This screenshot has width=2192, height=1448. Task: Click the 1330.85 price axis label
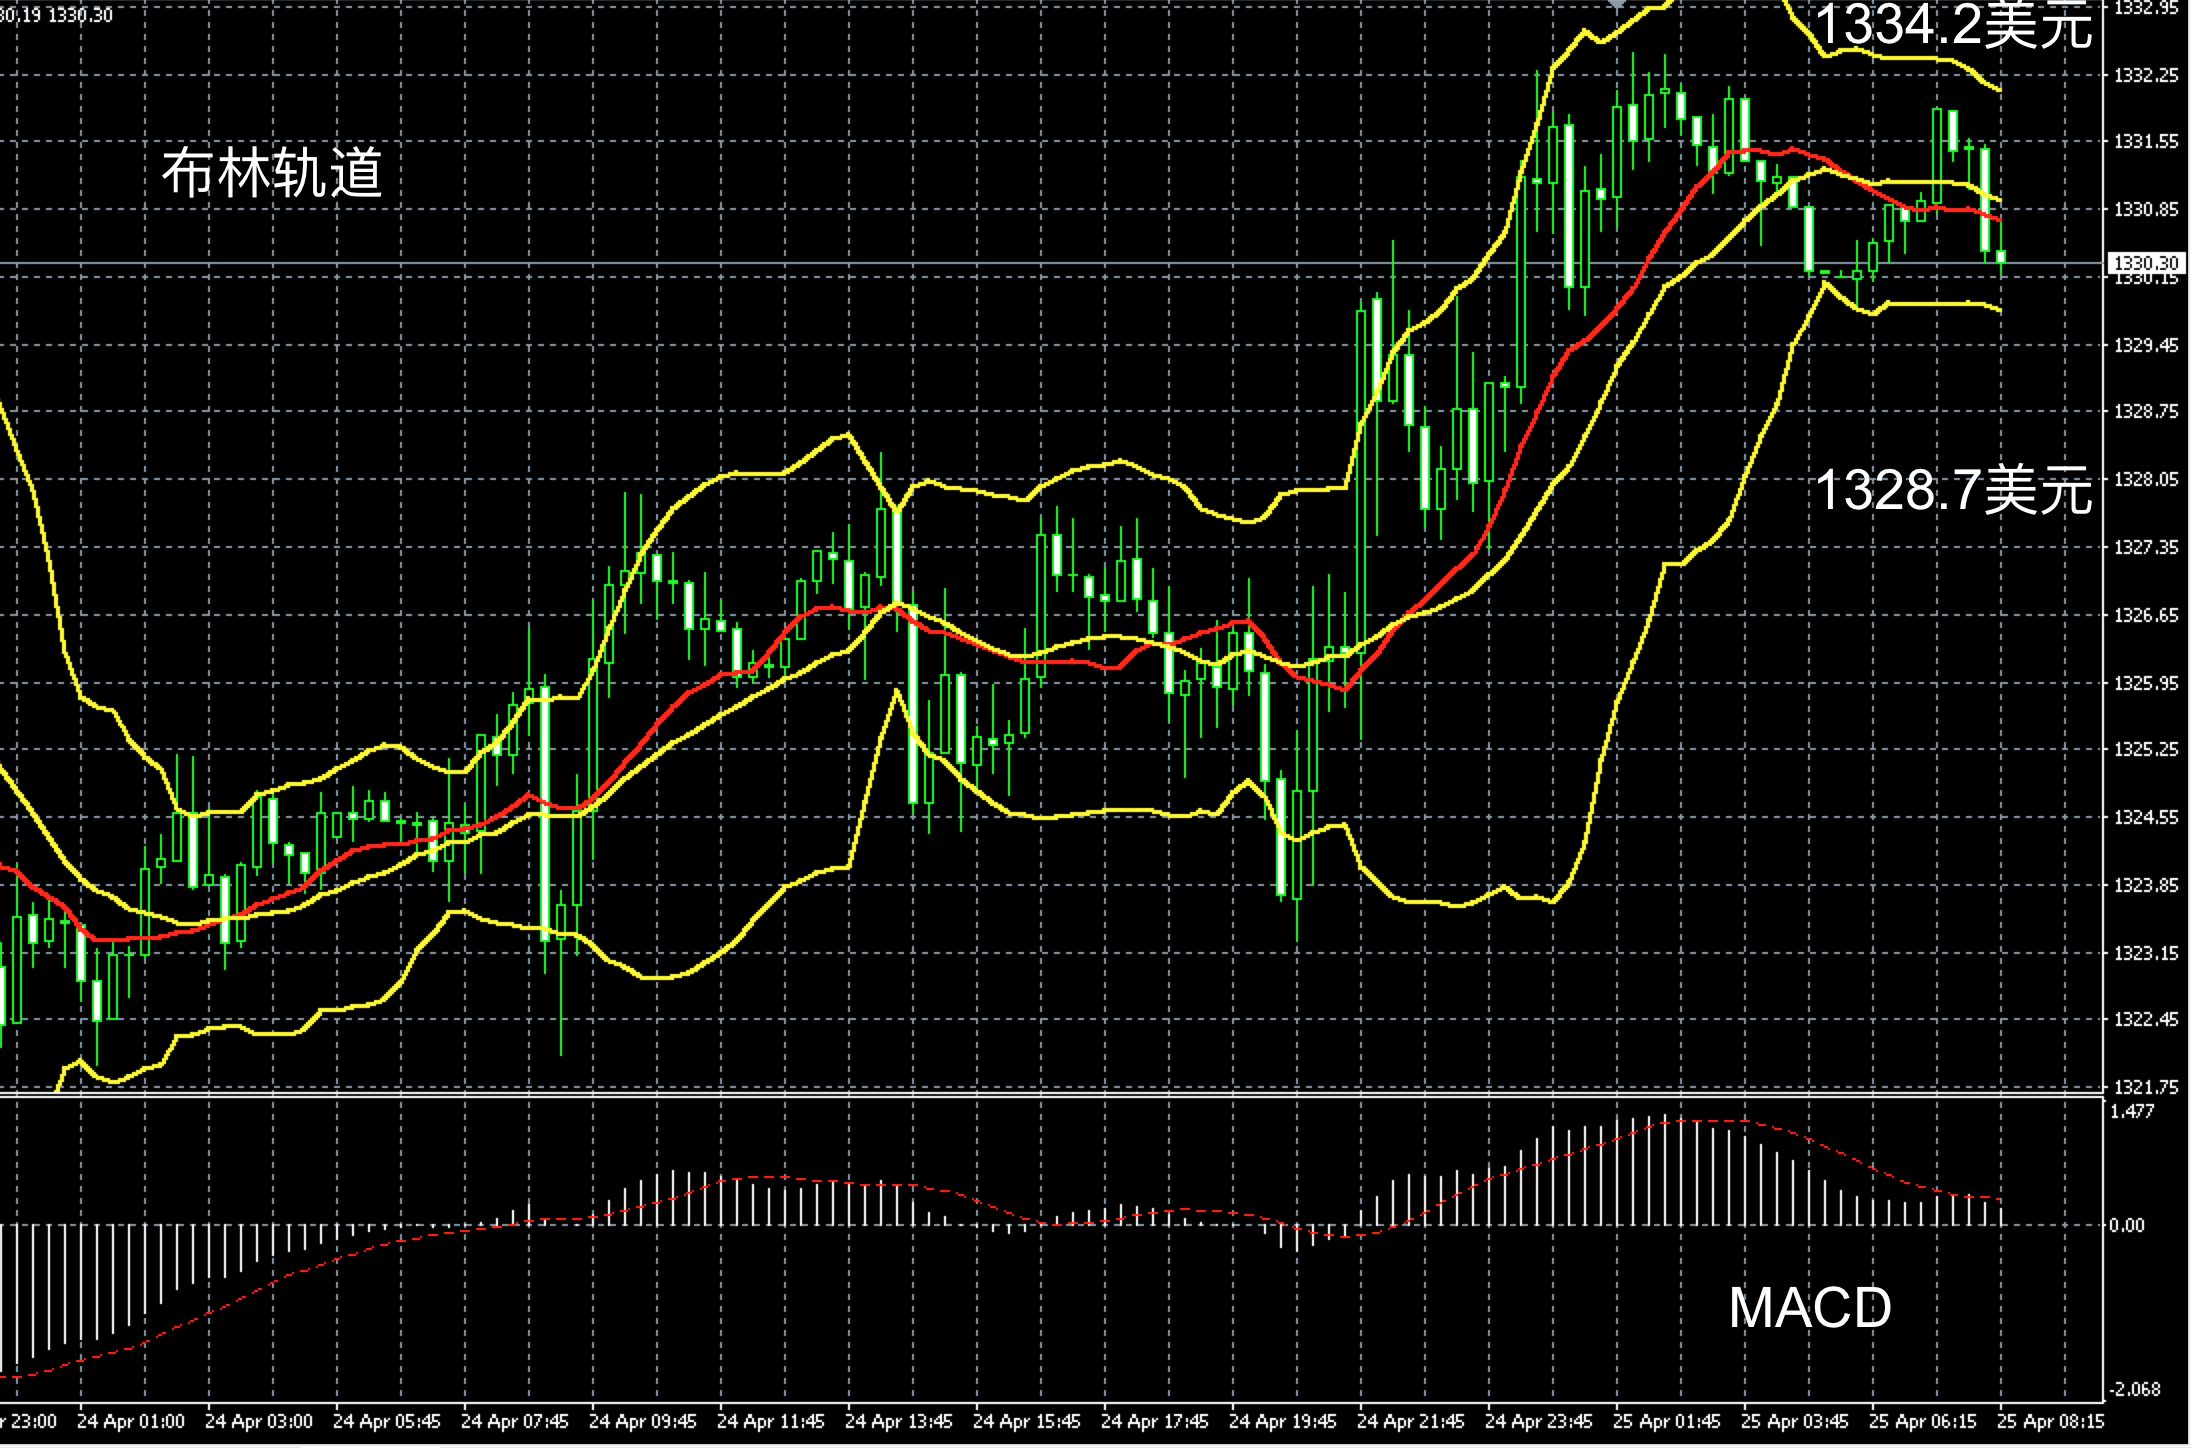[2146, 210]
